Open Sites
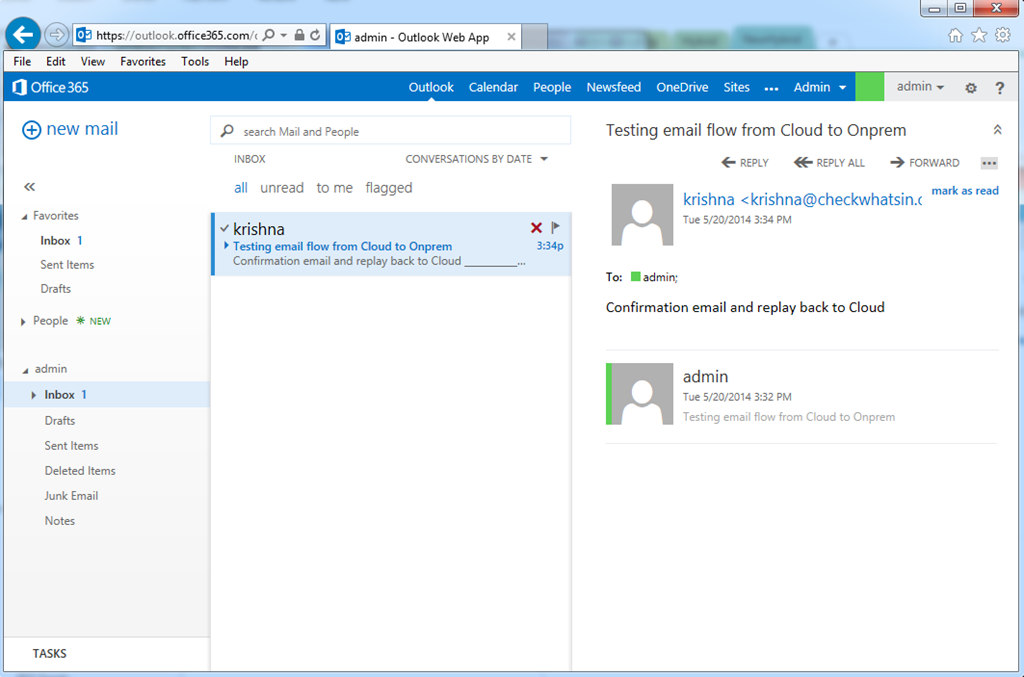This screenshot has width=1024, height=677. [x=736, y=87]
